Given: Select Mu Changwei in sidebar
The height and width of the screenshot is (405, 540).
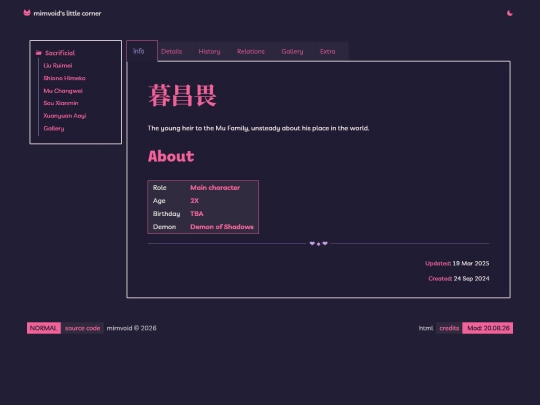Looking at the screenshot, I should 63,91.
